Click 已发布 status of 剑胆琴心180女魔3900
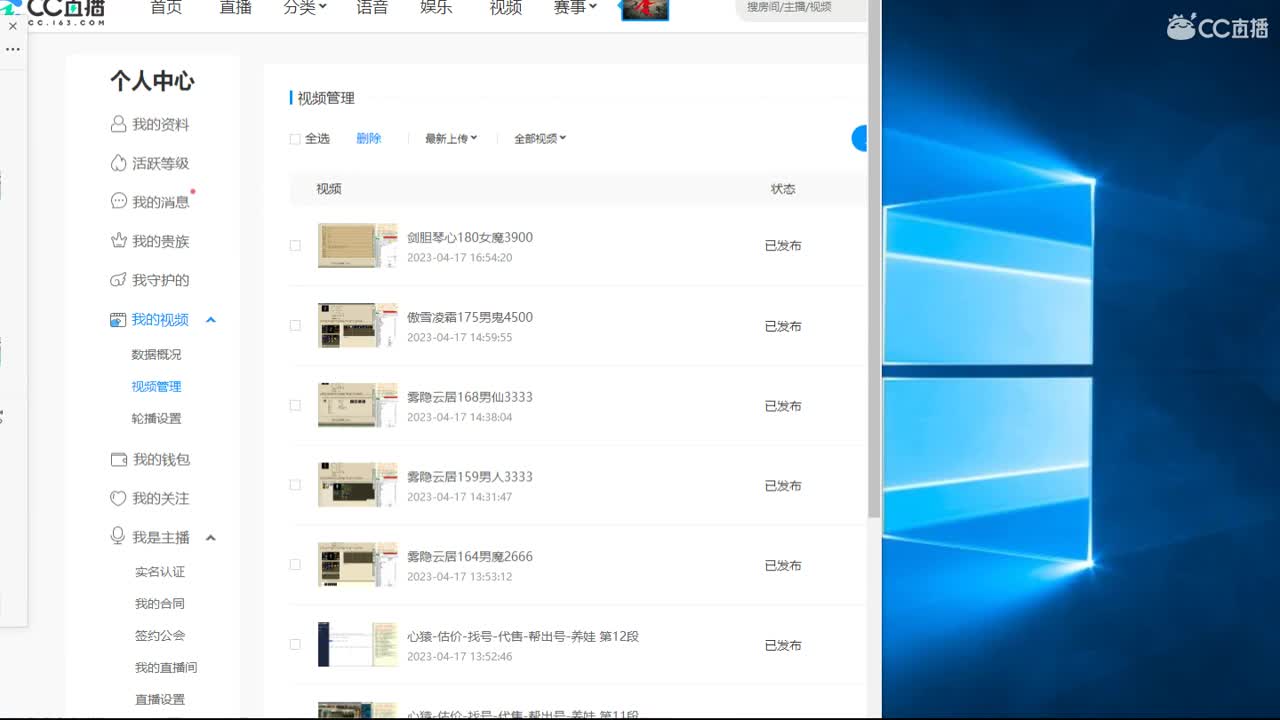 783,246
